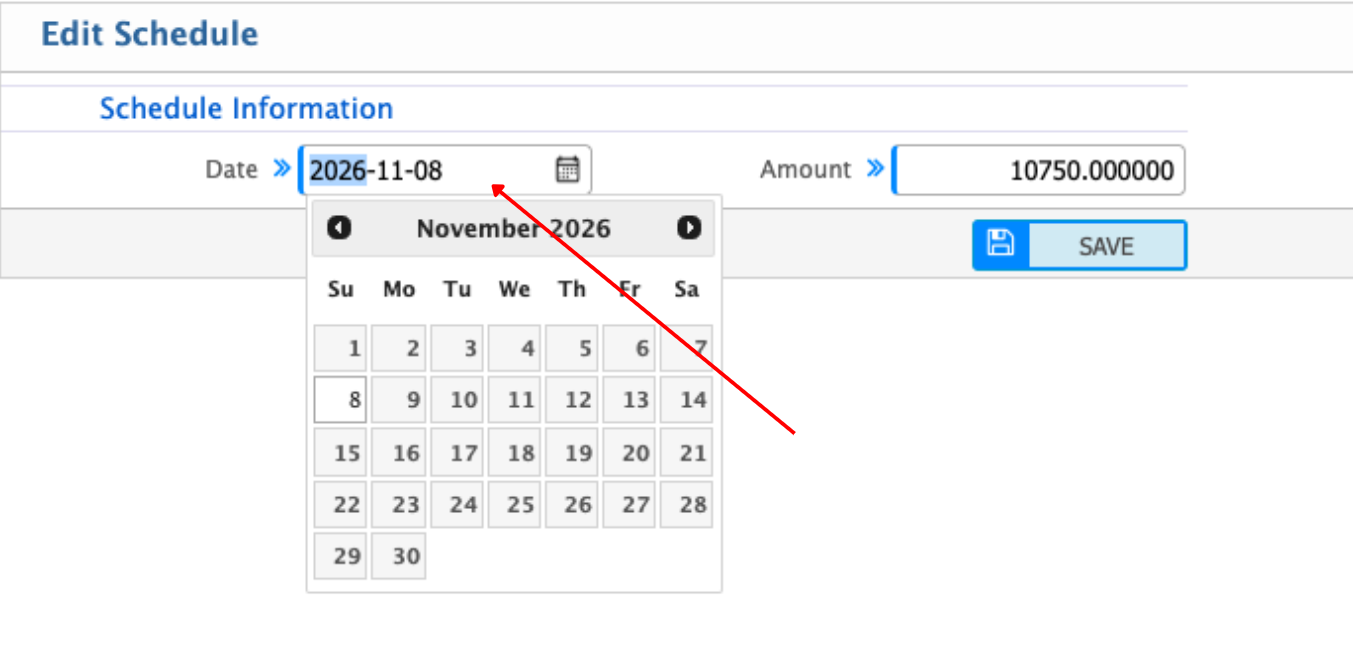
Task: Pick November 4 in the calendar
Action: 514,349
